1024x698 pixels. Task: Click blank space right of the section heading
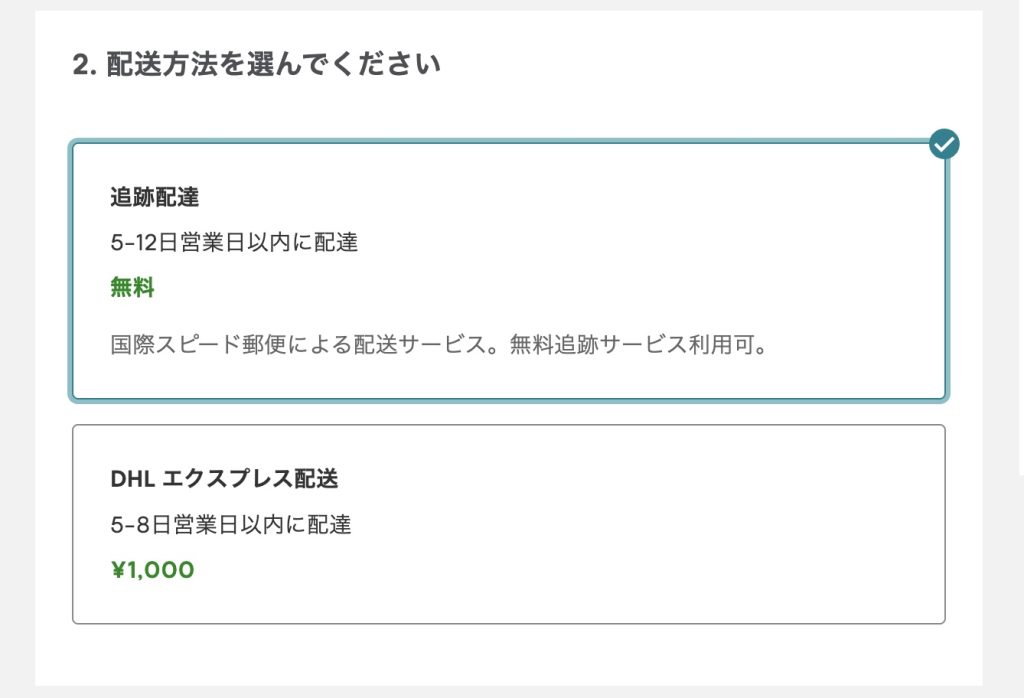pos(700,66)
